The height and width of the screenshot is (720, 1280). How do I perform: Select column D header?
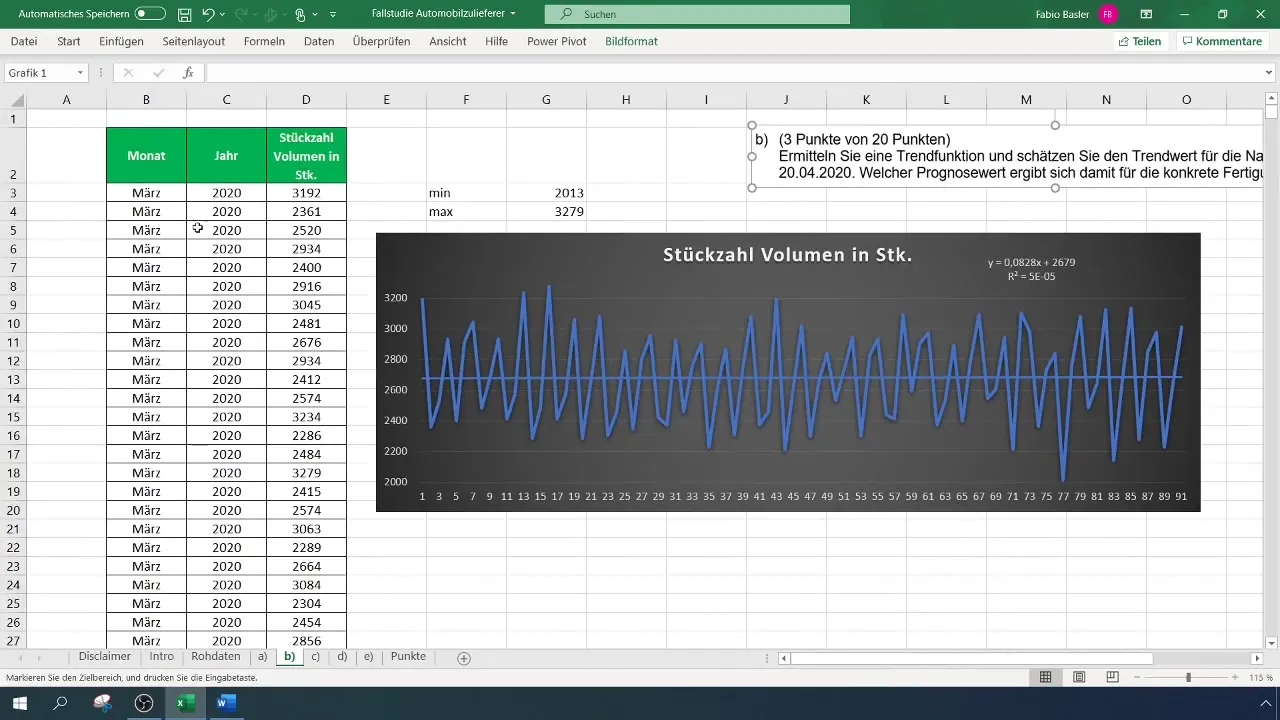[x=306, y=100]
